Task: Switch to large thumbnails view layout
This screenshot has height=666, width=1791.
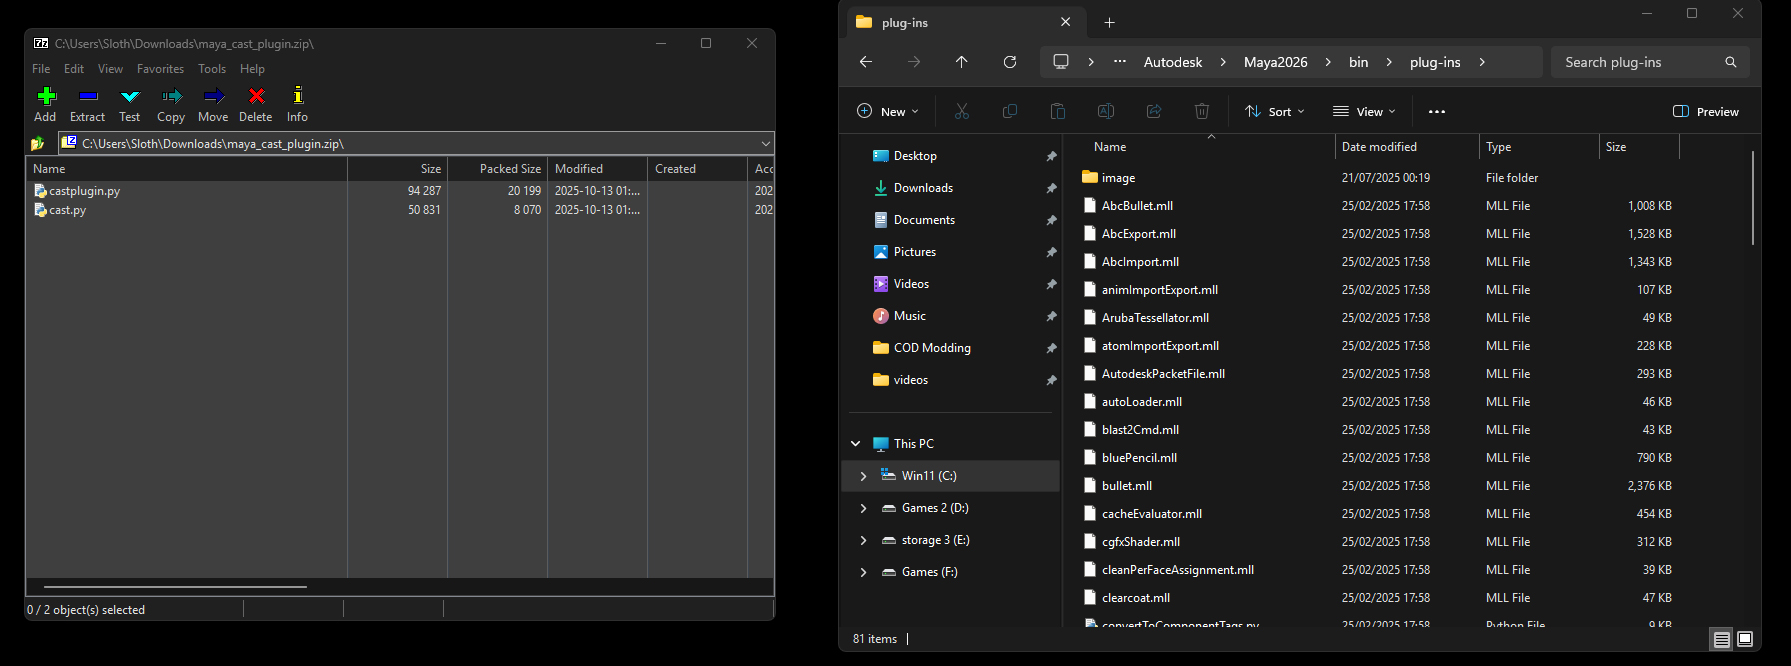Action: [x=1745, y=639]
